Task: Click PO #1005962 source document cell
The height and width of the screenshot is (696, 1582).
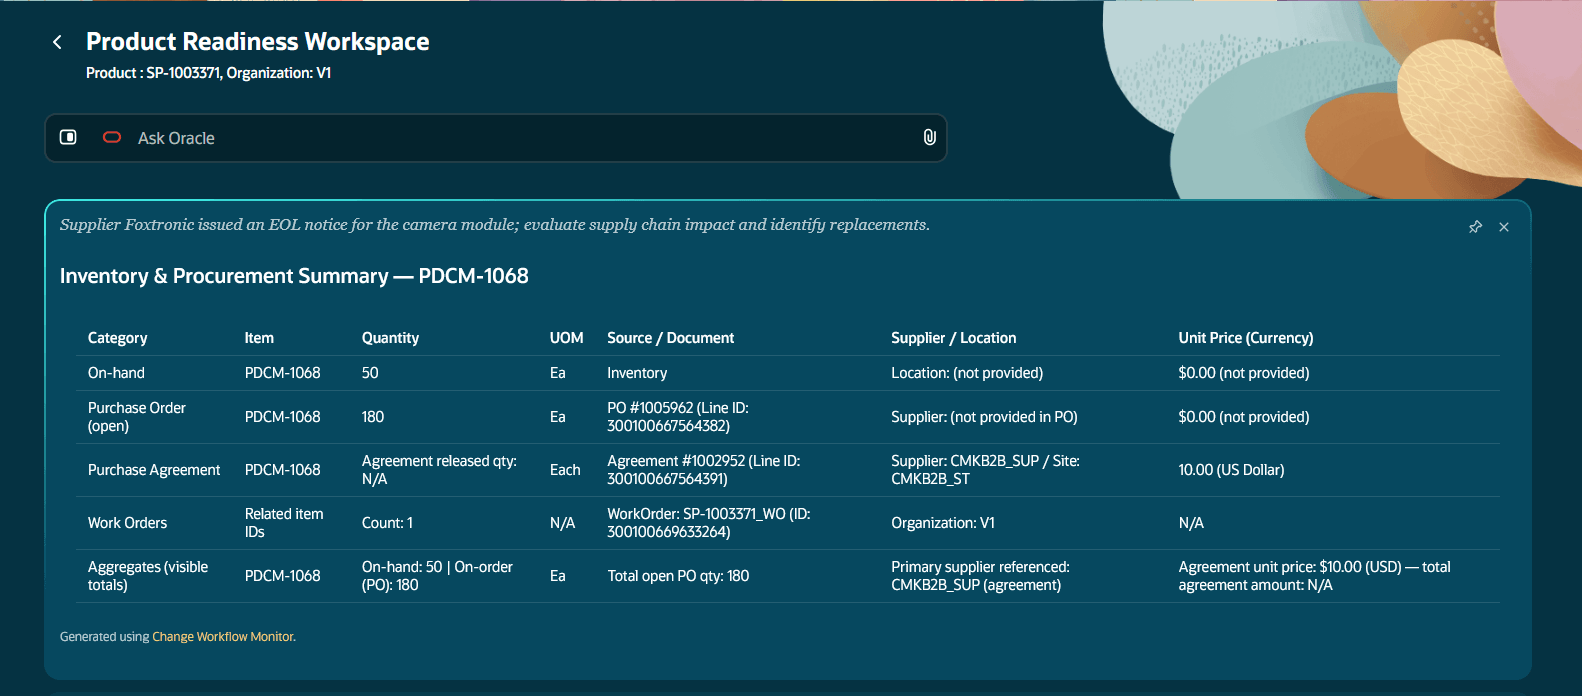Action: point(678,417)
